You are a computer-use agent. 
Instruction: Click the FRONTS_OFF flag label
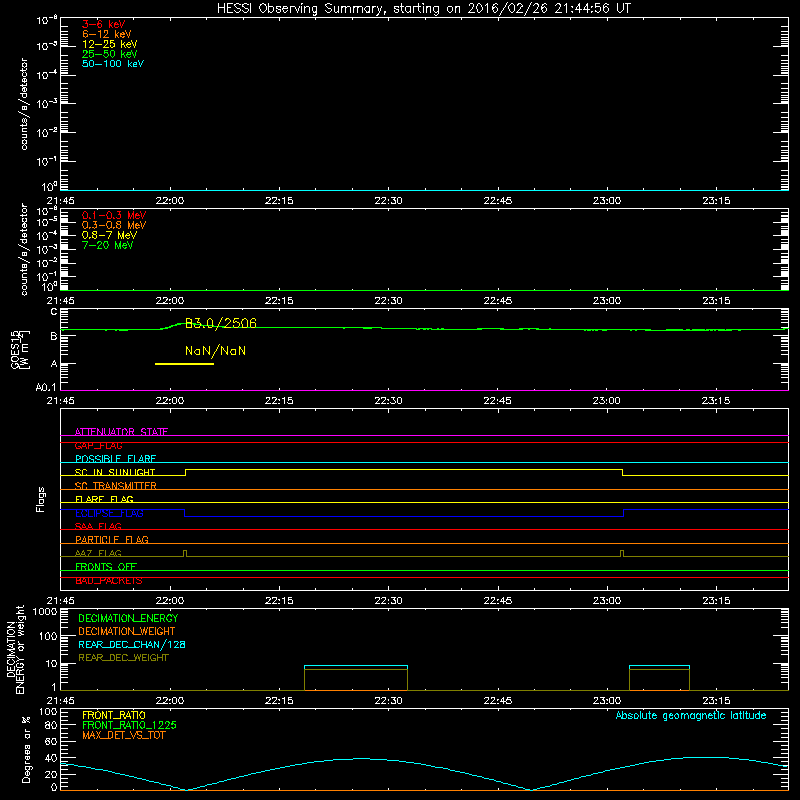106,566
